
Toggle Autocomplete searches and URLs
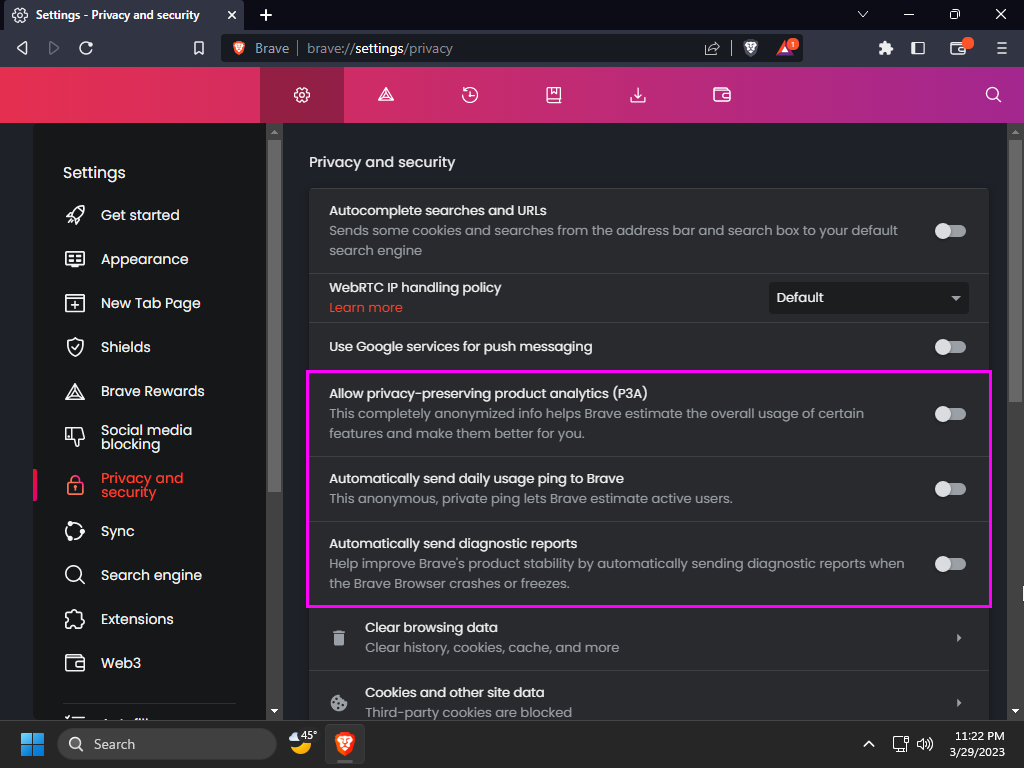pos(950,231)
